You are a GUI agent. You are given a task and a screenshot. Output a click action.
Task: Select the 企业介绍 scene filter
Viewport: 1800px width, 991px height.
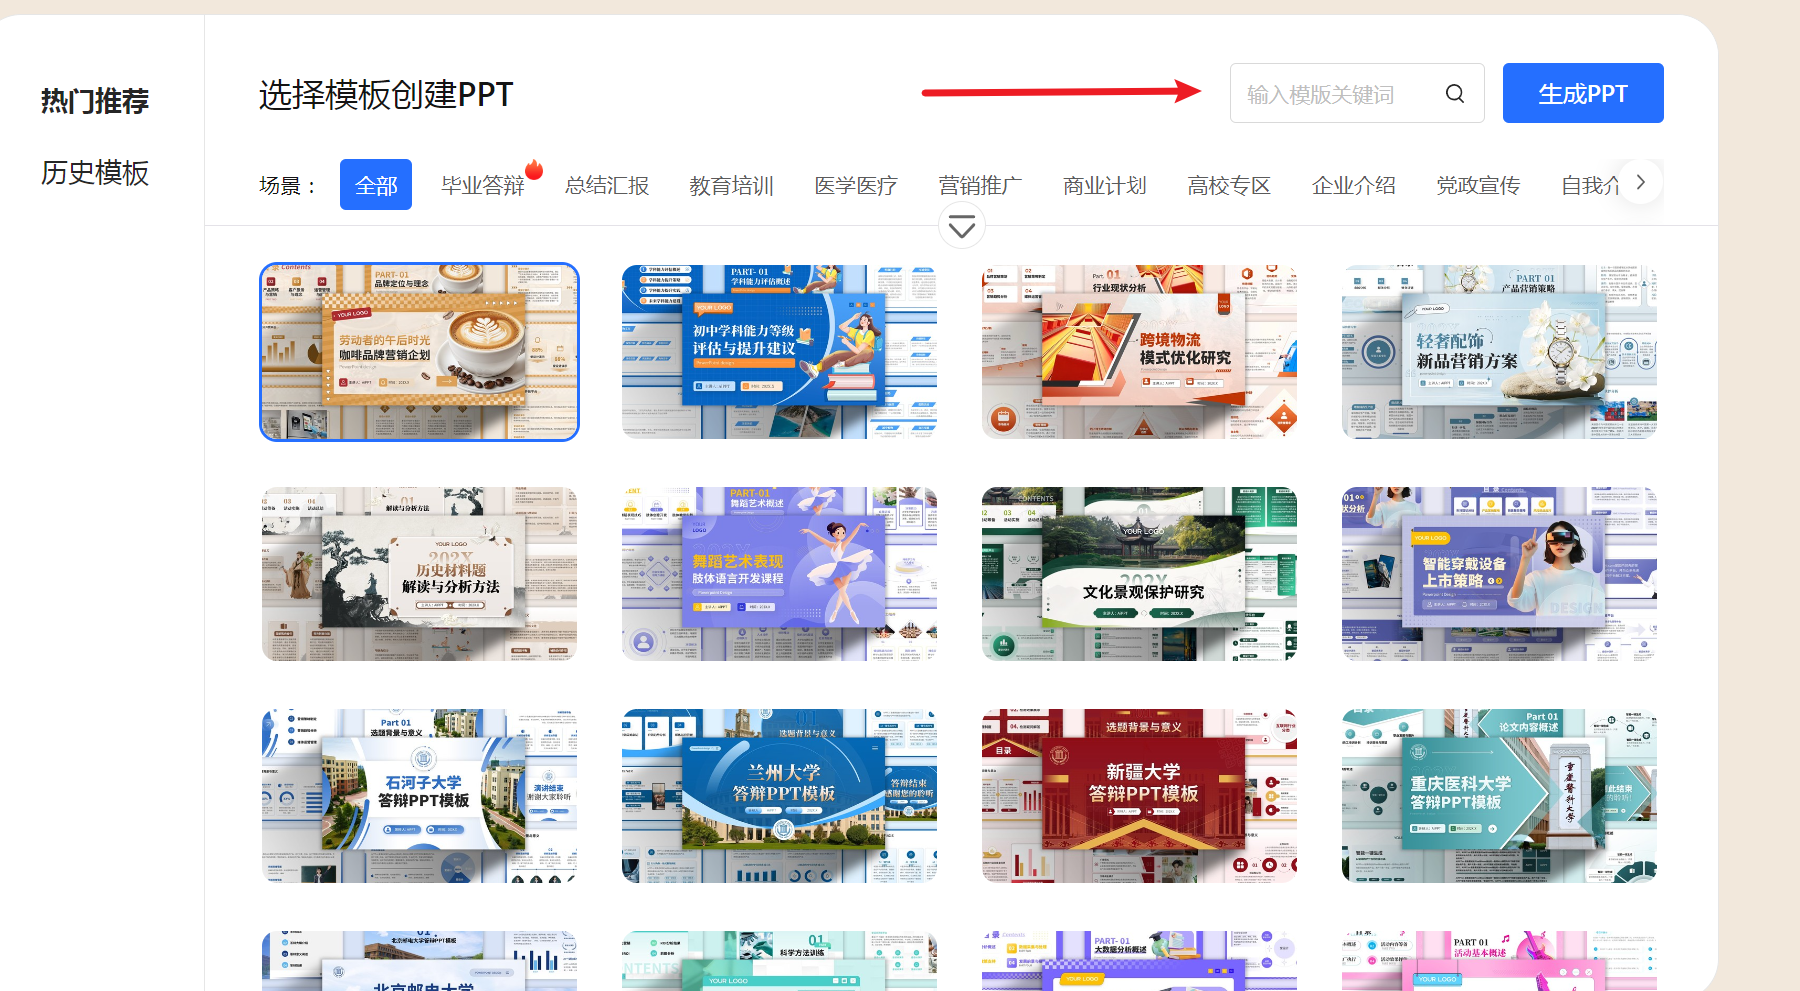pos(1354,186)
